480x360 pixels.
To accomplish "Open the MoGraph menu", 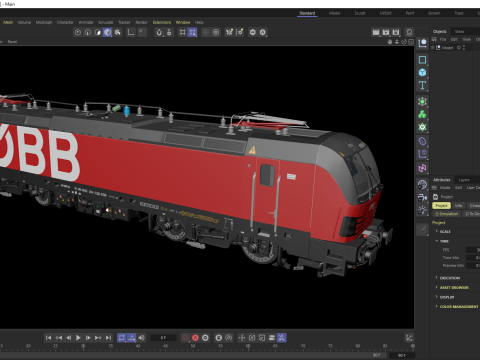I will coord(44,22).
